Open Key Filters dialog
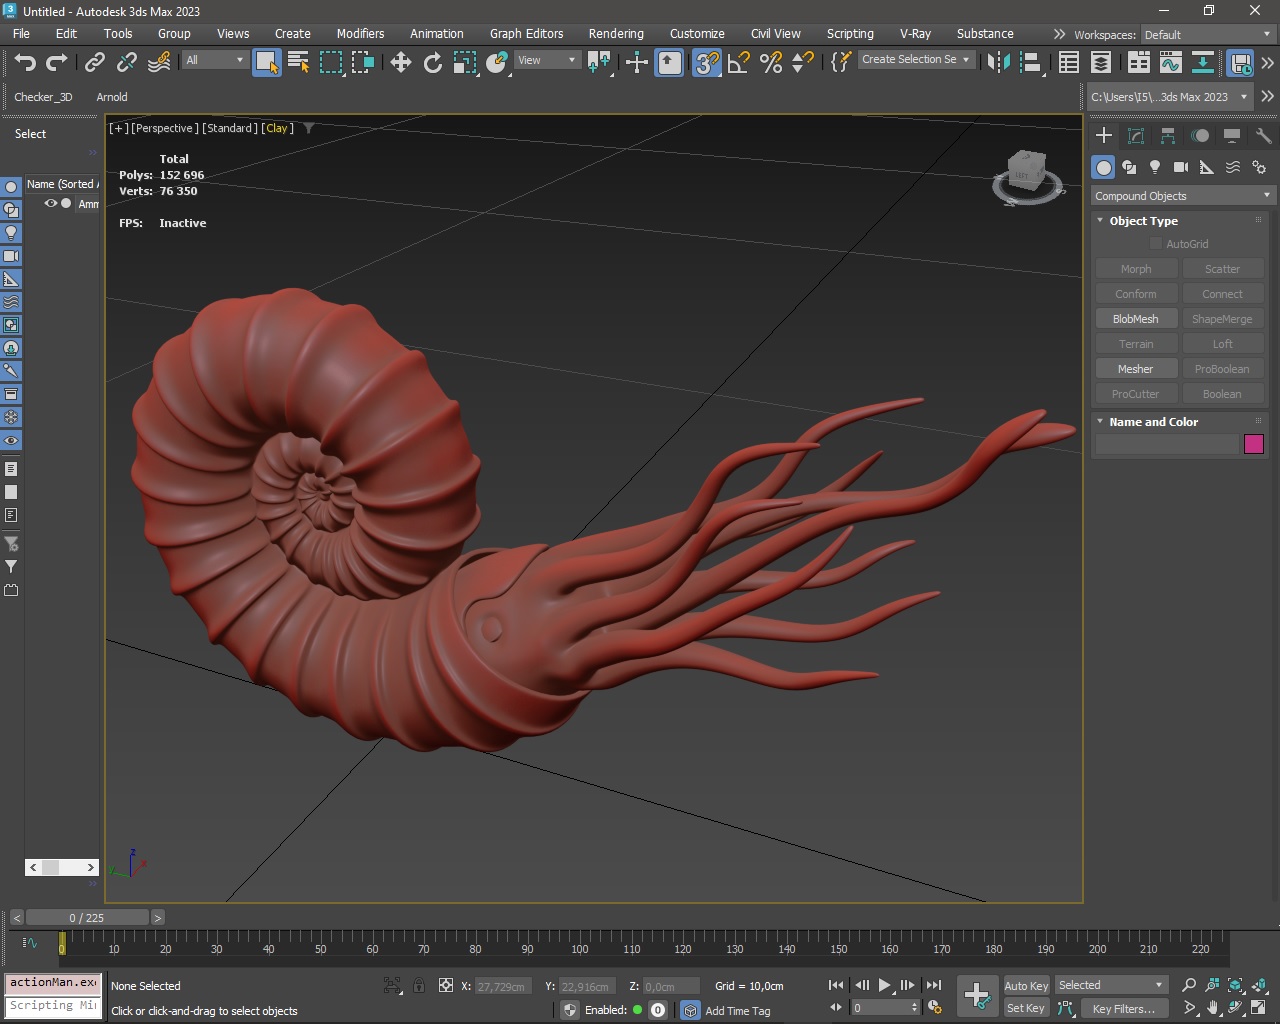The image size is (1280, 1024). (x=1123, y=1009)
